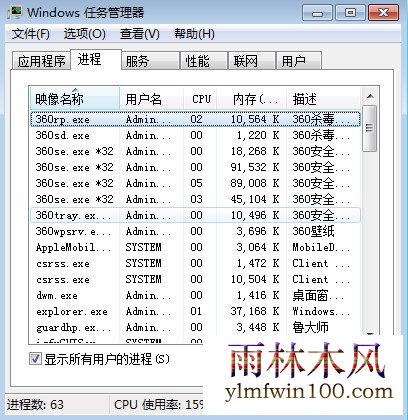Toggle 显示所有用户的进程 checkbox

coord(35,359)
